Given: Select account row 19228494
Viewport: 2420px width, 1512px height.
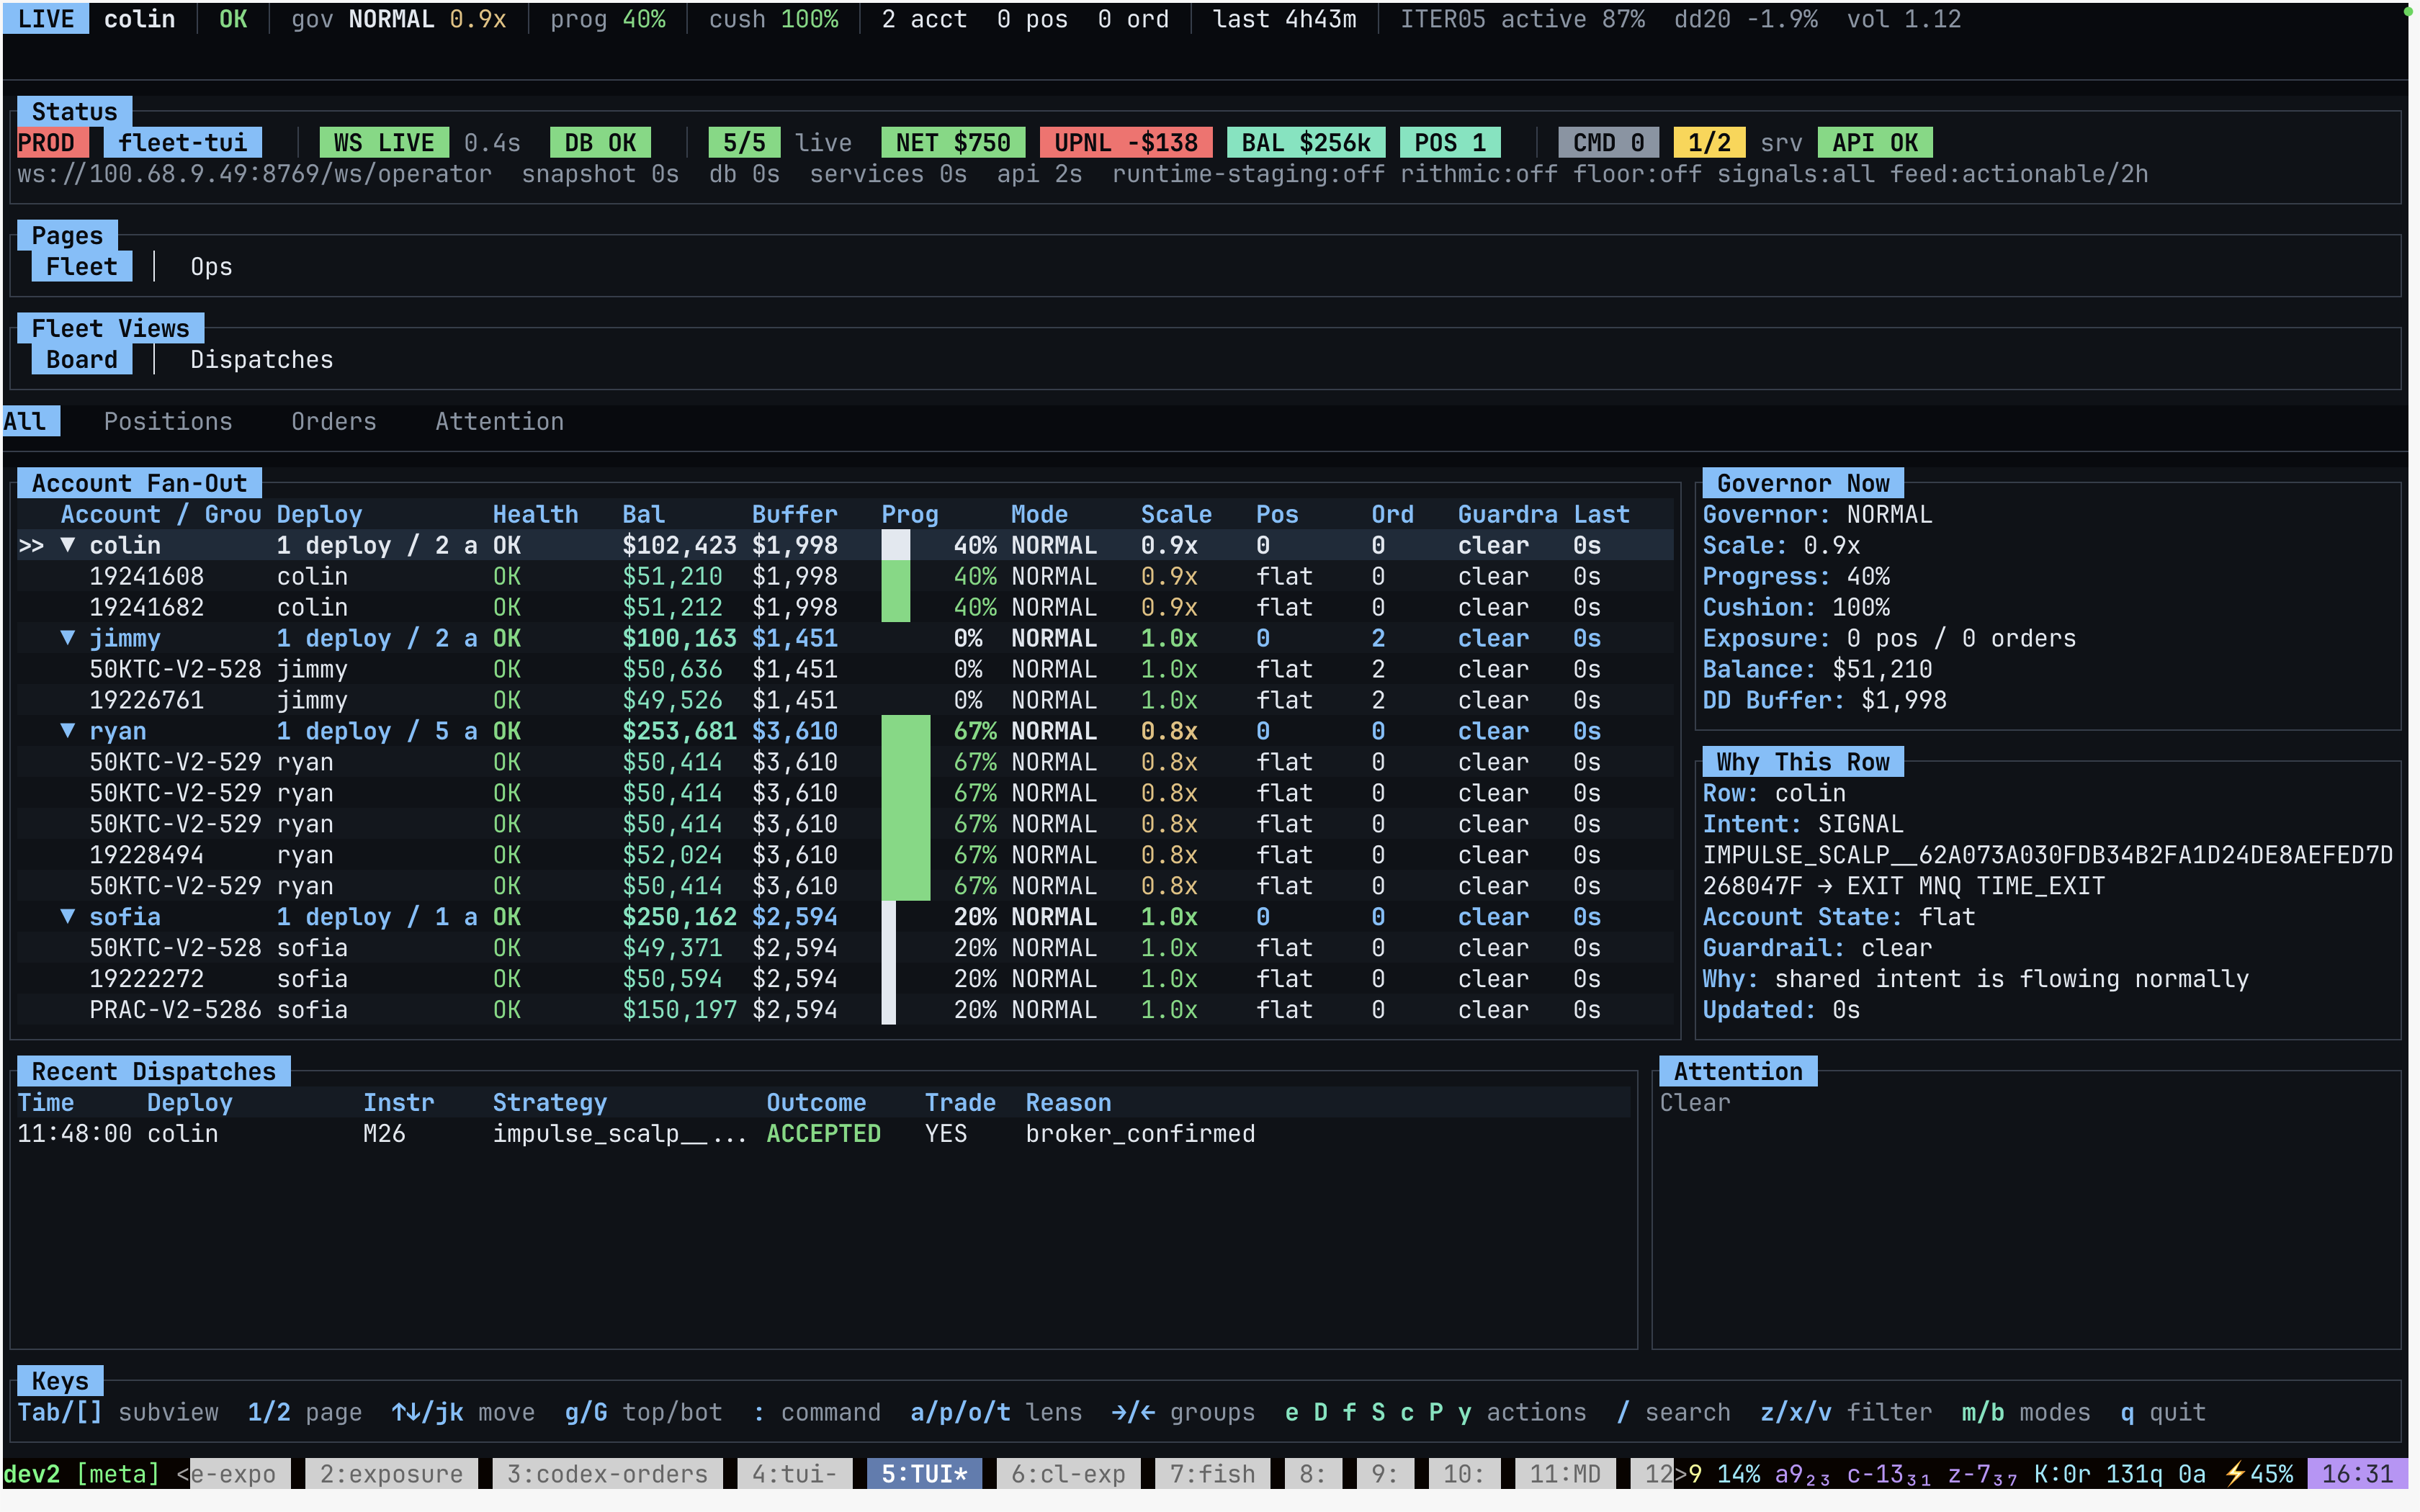Looking at the screenshot, I should [845, 855].
